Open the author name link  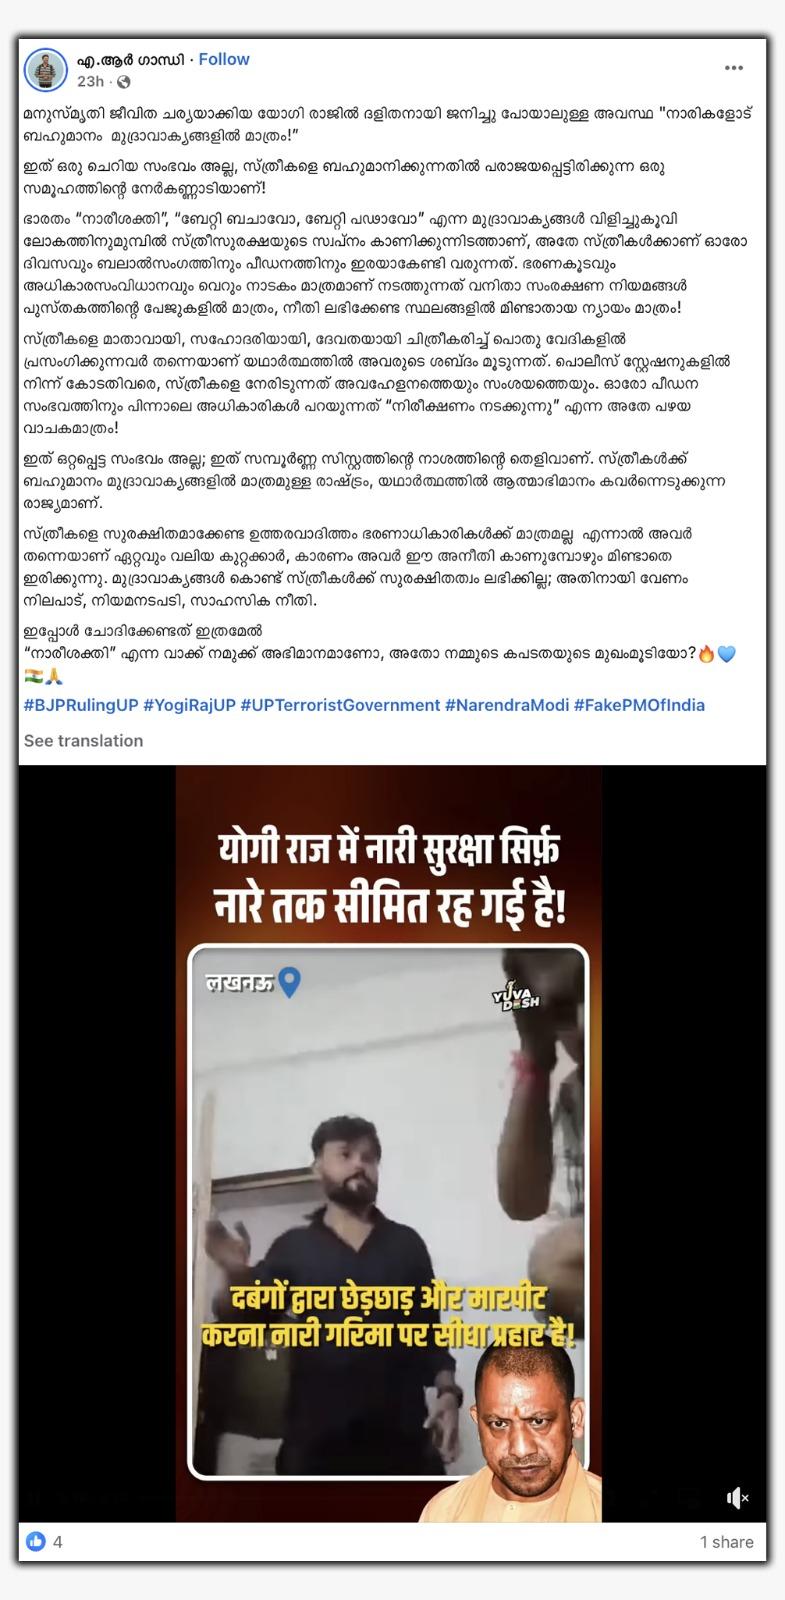point(131,60)
